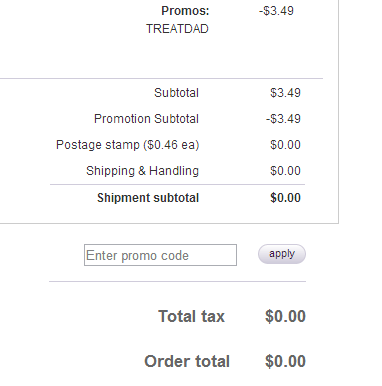Click the Postage stamp ($0.46 ea) label
Screen dimensions: 382x386
click(128, 145)
